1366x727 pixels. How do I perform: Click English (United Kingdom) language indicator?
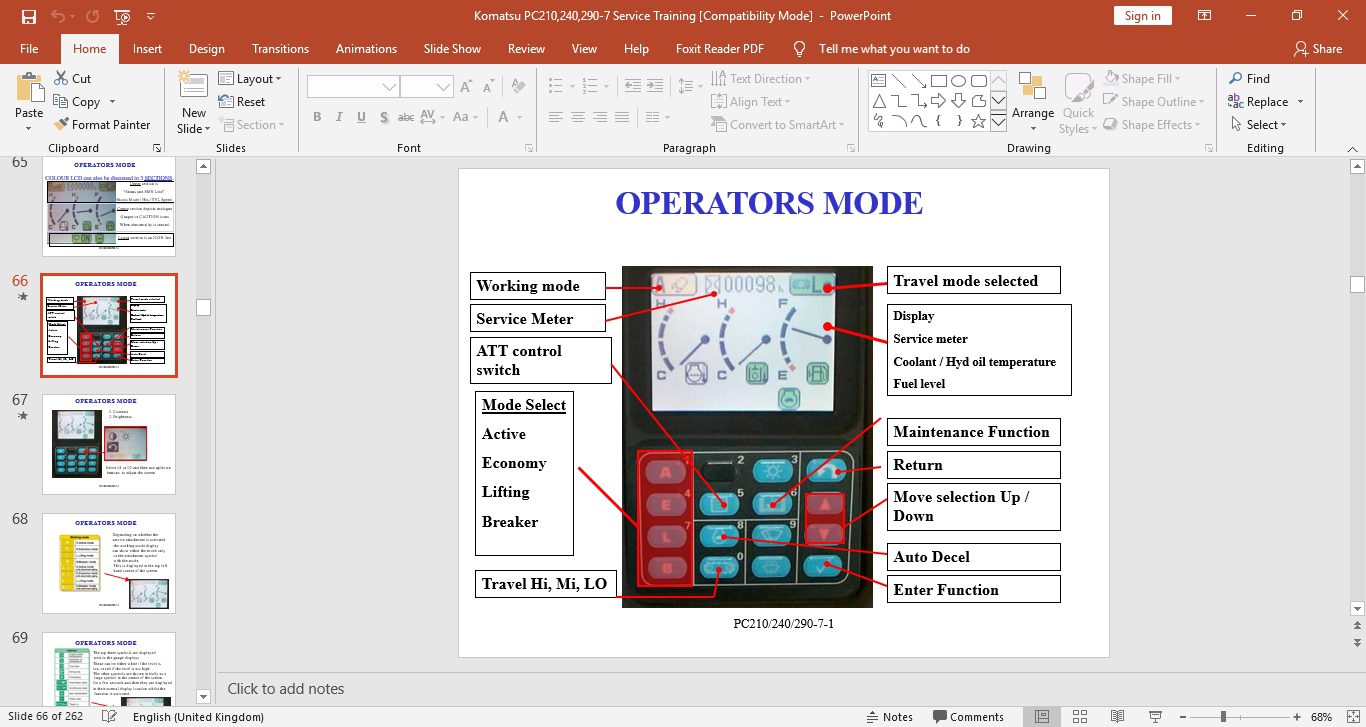pyautogui.click(x=198, y=717)
